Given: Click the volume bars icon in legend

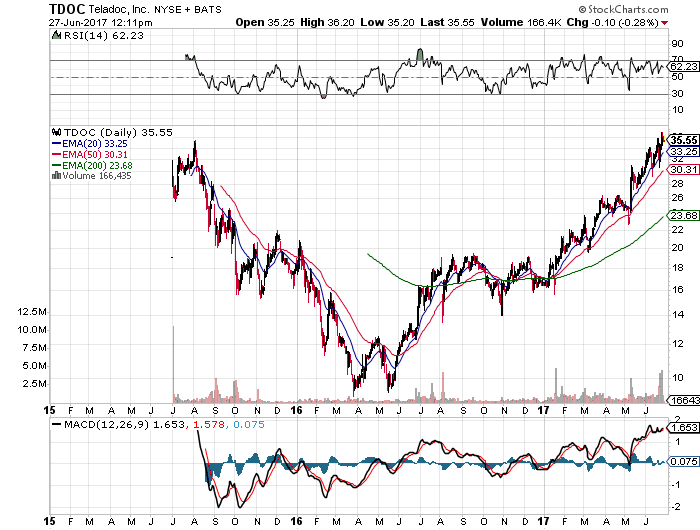Looking at the screenshot, I should (57, 175).
